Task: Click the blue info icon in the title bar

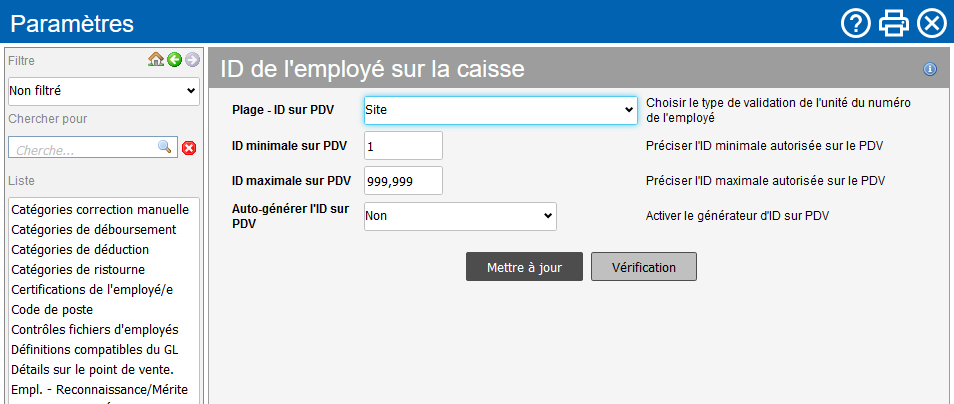Action: pyautogui.click(x=930, y=69)
